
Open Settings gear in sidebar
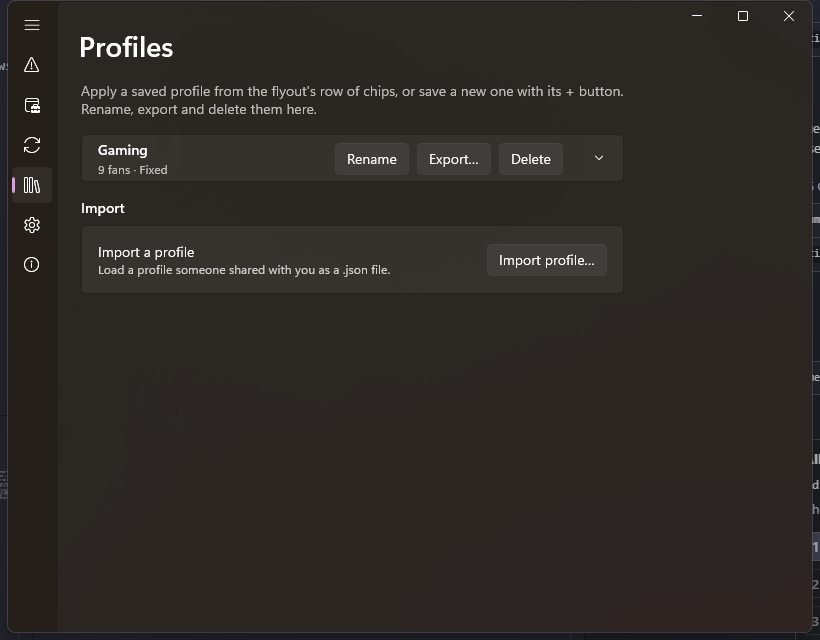point(32,225)
